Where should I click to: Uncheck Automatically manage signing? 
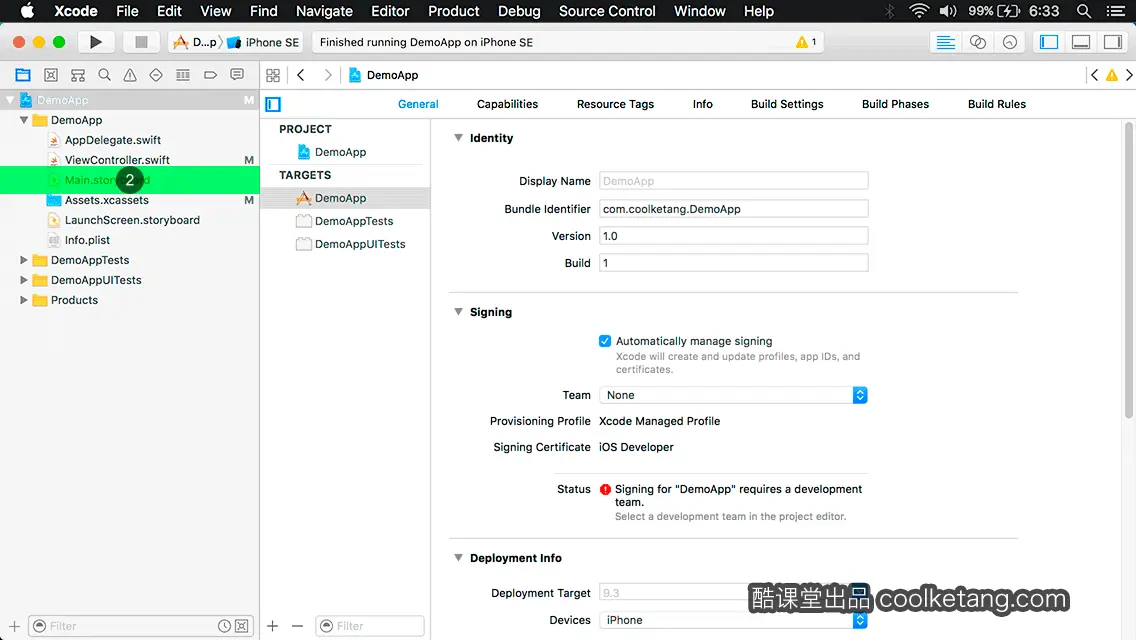pyautogui.click(x=605, y=341)
